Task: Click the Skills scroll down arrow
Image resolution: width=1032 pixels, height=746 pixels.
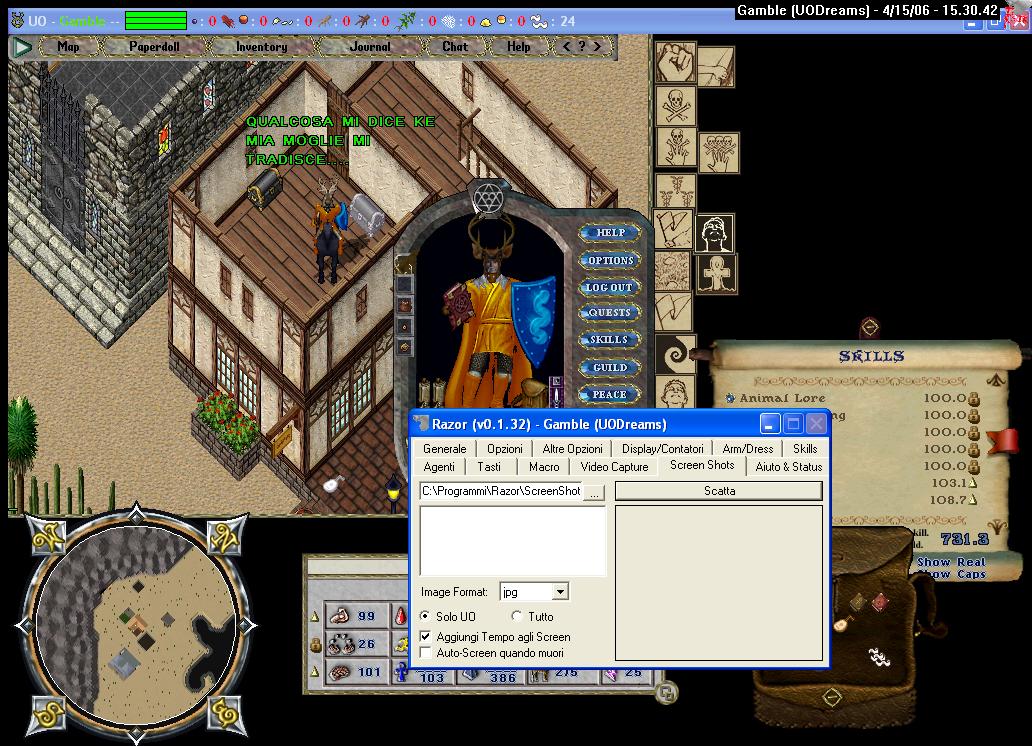Action: (998, 527)
